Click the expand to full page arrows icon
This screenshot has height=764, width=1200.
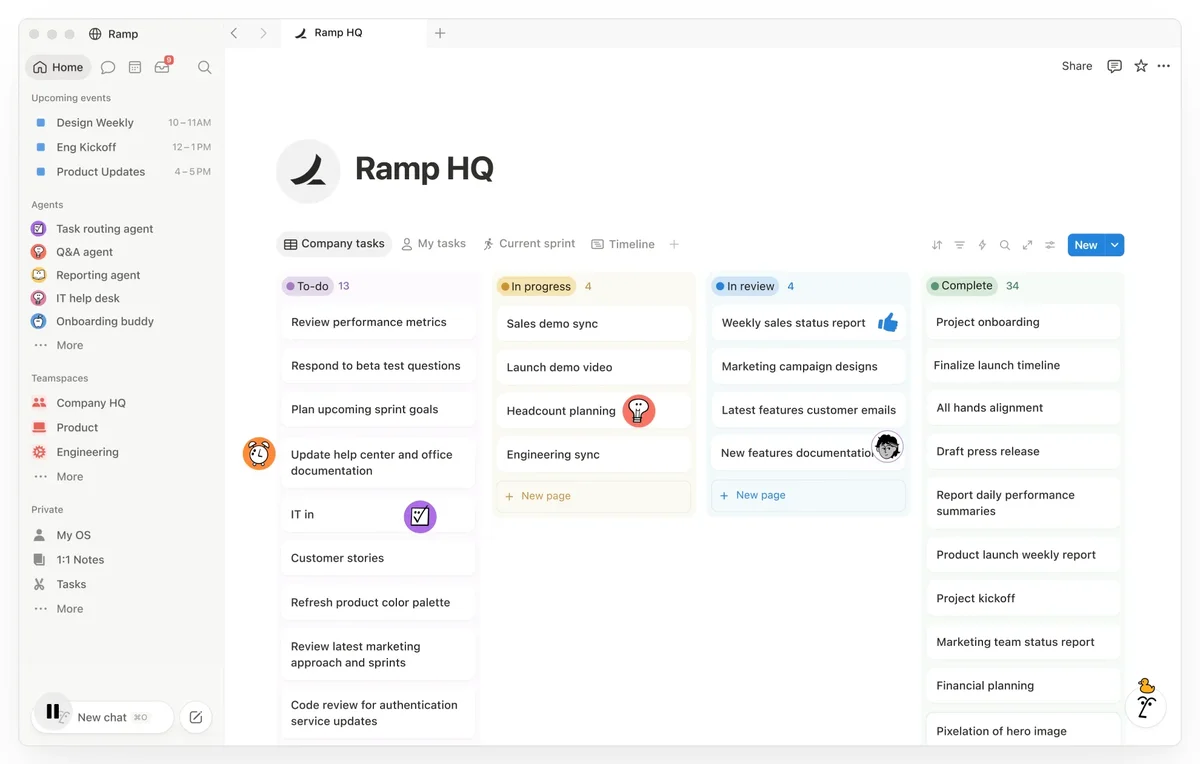point(1027,245)
